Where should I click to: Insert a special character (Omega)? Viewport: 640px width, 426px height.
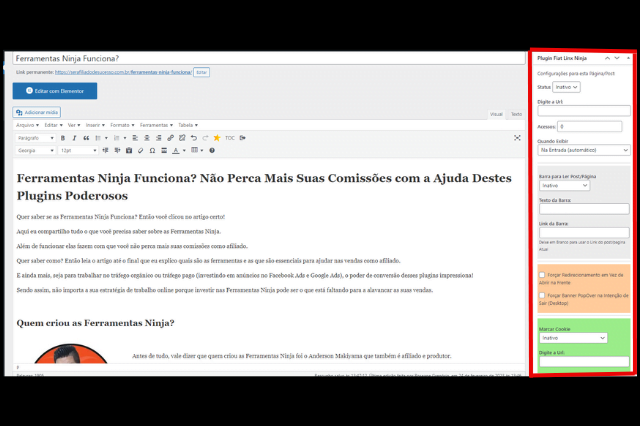[x=152, y=151]
